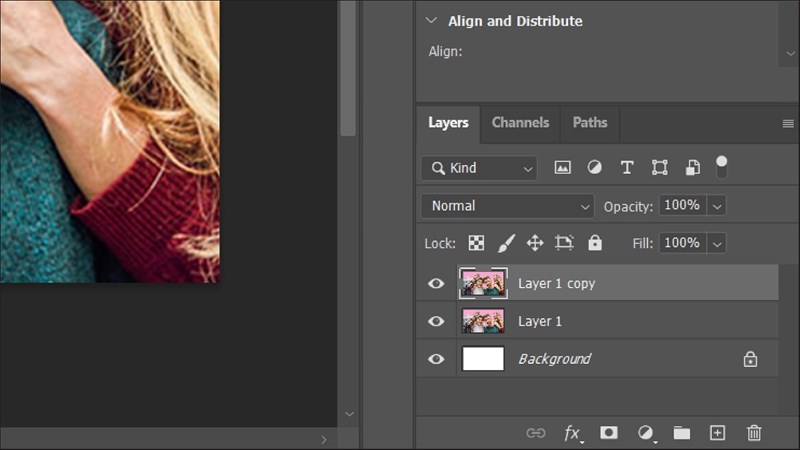Click the Align and Distribute heading
The height and width of the screenshot is (450, 800).
pos(515,21)
